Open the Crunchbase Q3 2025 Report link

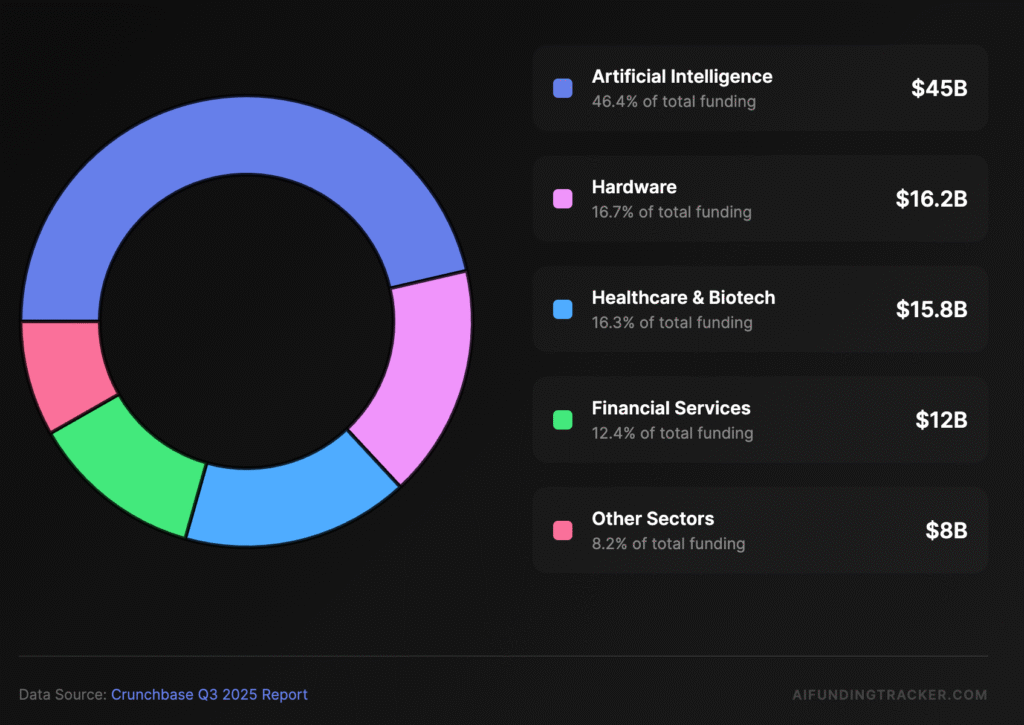pyautogui.click(x=209, y=694)
